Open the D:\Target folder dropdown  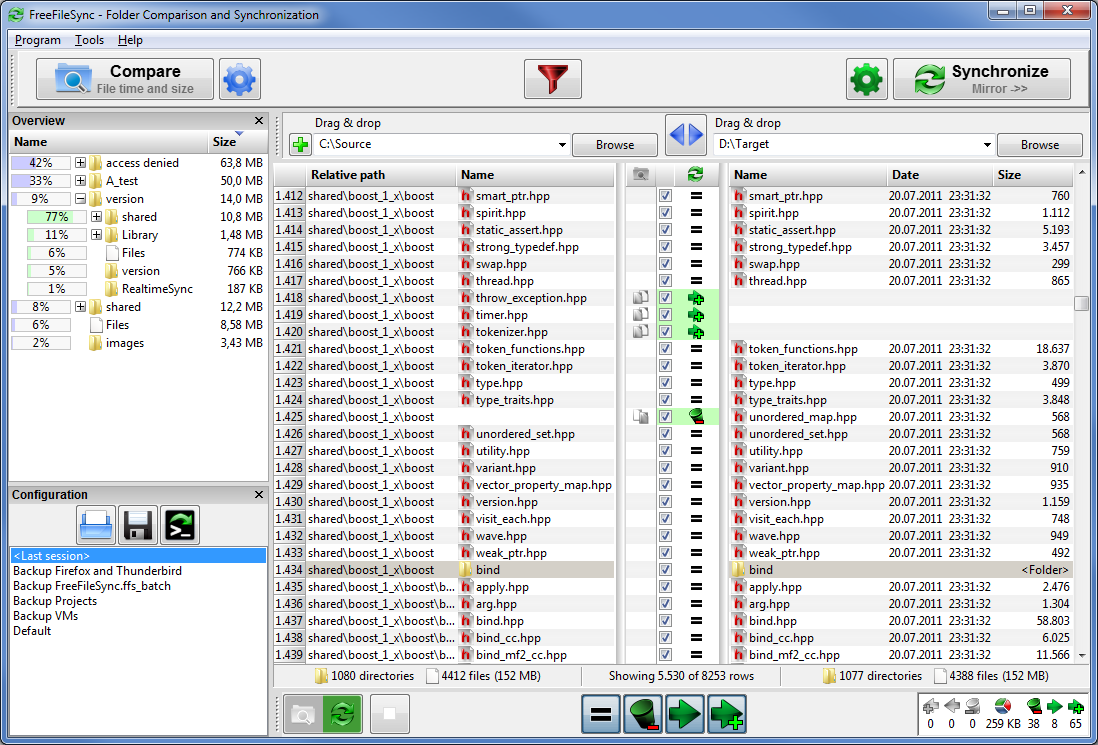(x=987, y=145)
